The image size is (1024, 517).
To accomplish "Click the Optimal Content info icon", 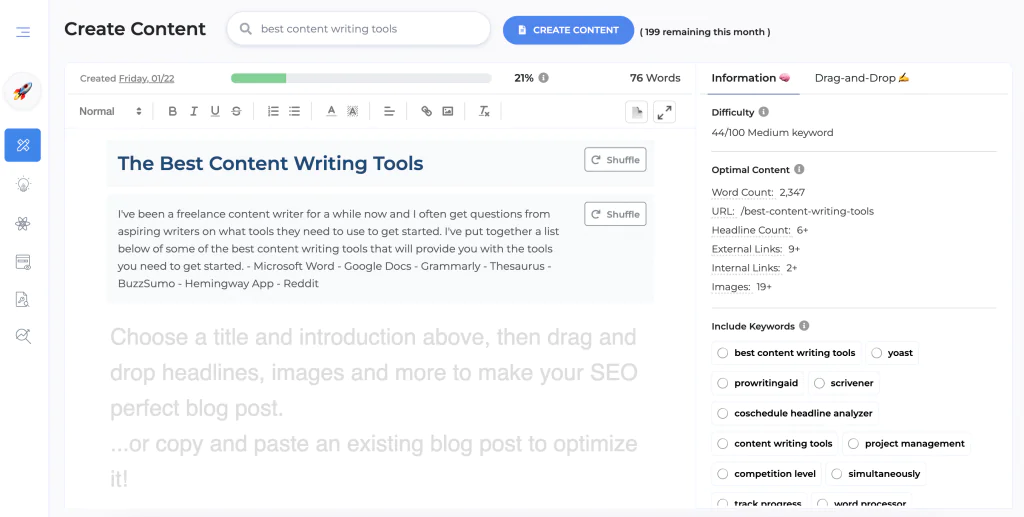I will tap(799, 169).
